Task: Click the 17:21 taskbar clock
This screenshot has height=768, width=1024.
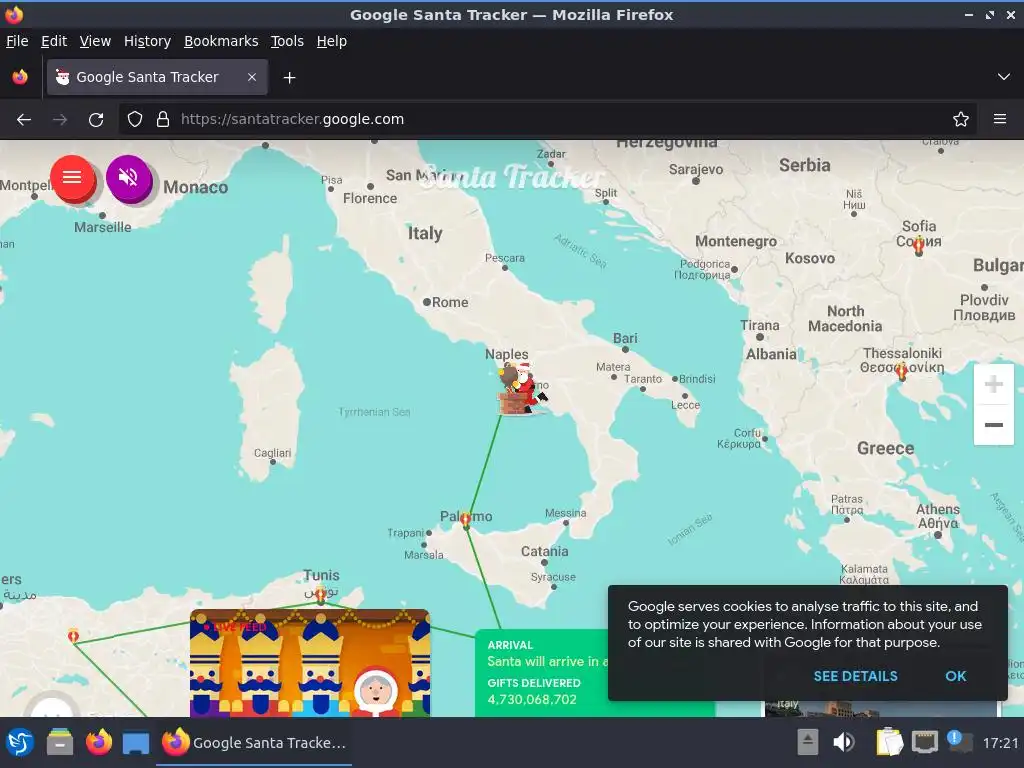Action: coord(1000,743)
